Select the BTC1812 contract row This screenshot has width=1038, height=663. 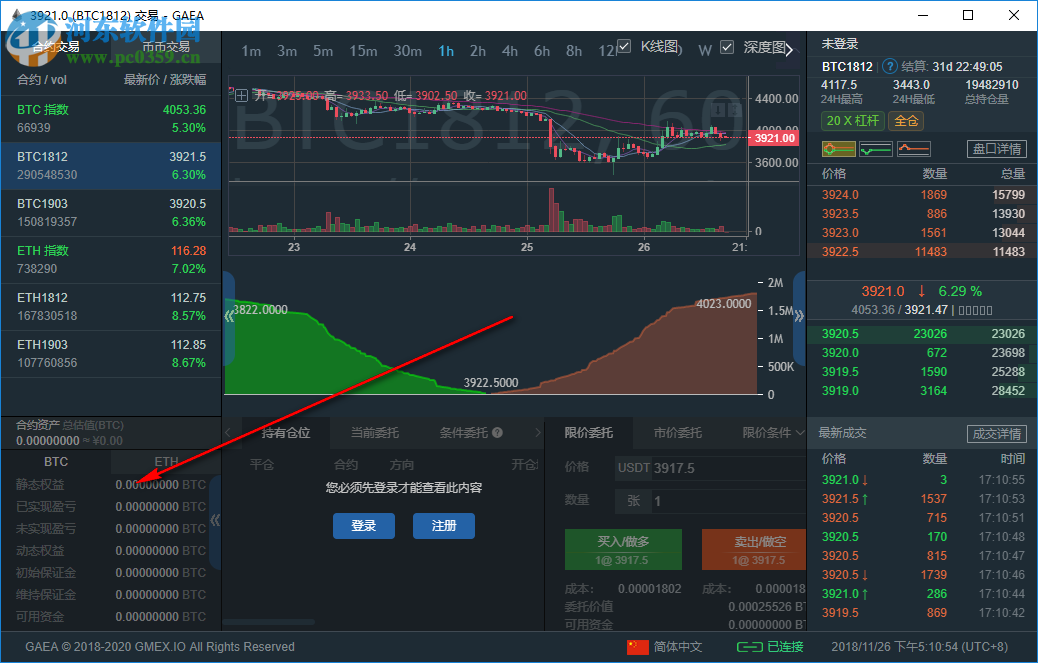111,165
